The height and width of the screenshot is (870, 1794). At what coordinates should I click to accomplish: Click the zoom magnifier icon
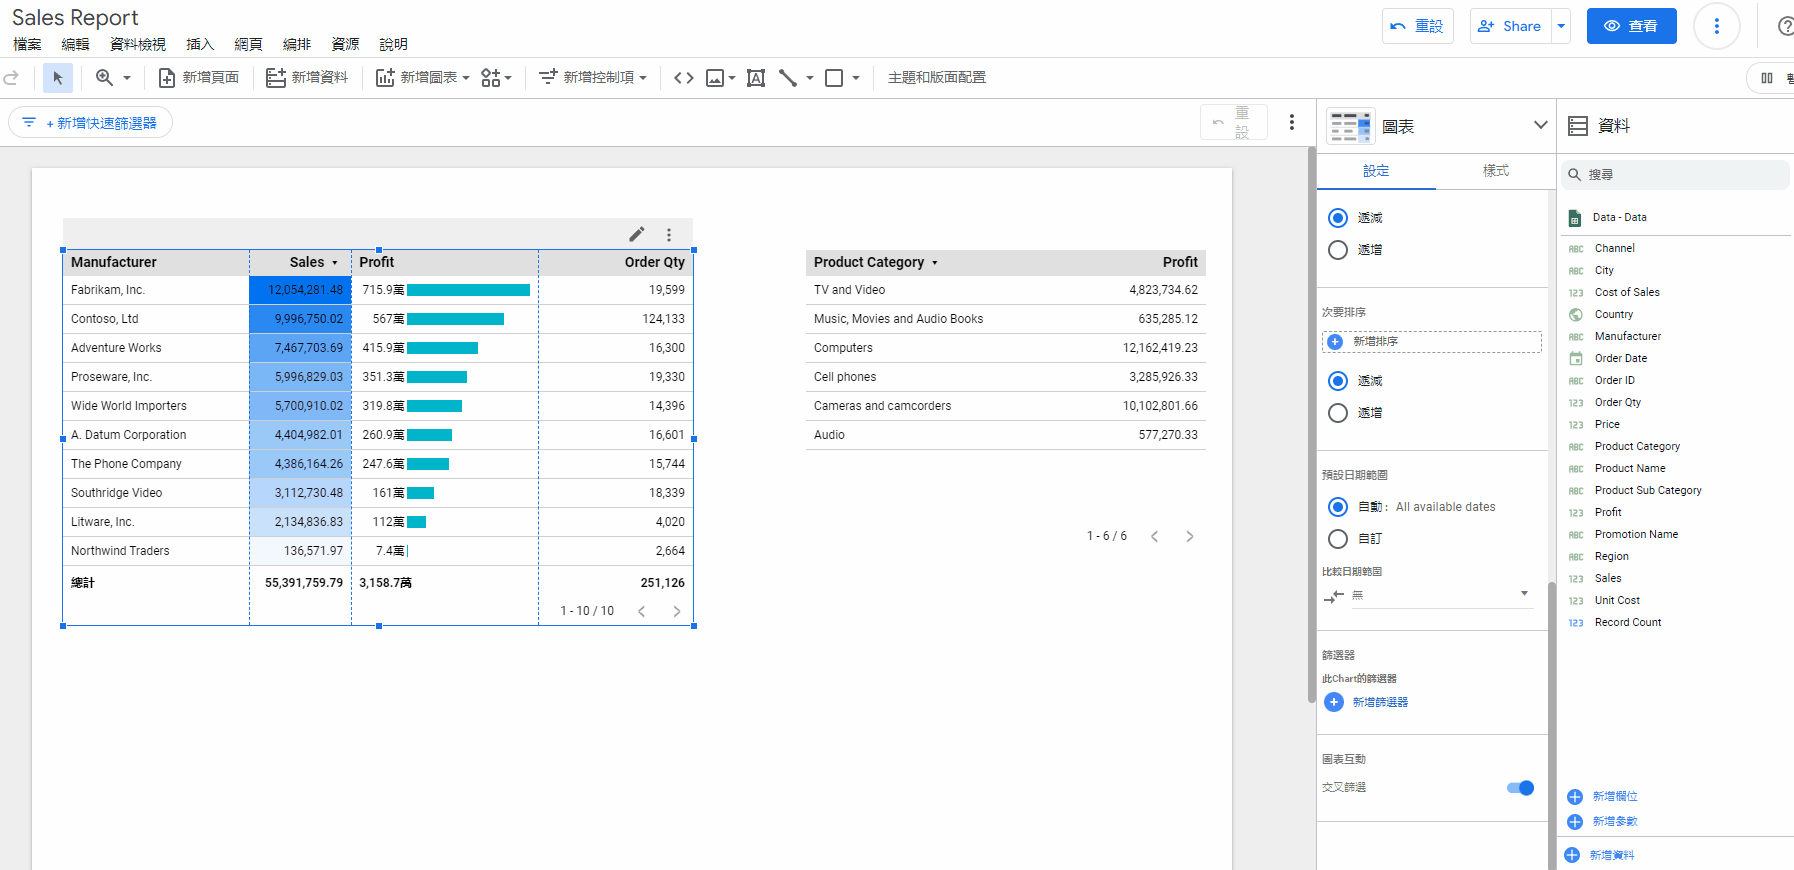104,78
